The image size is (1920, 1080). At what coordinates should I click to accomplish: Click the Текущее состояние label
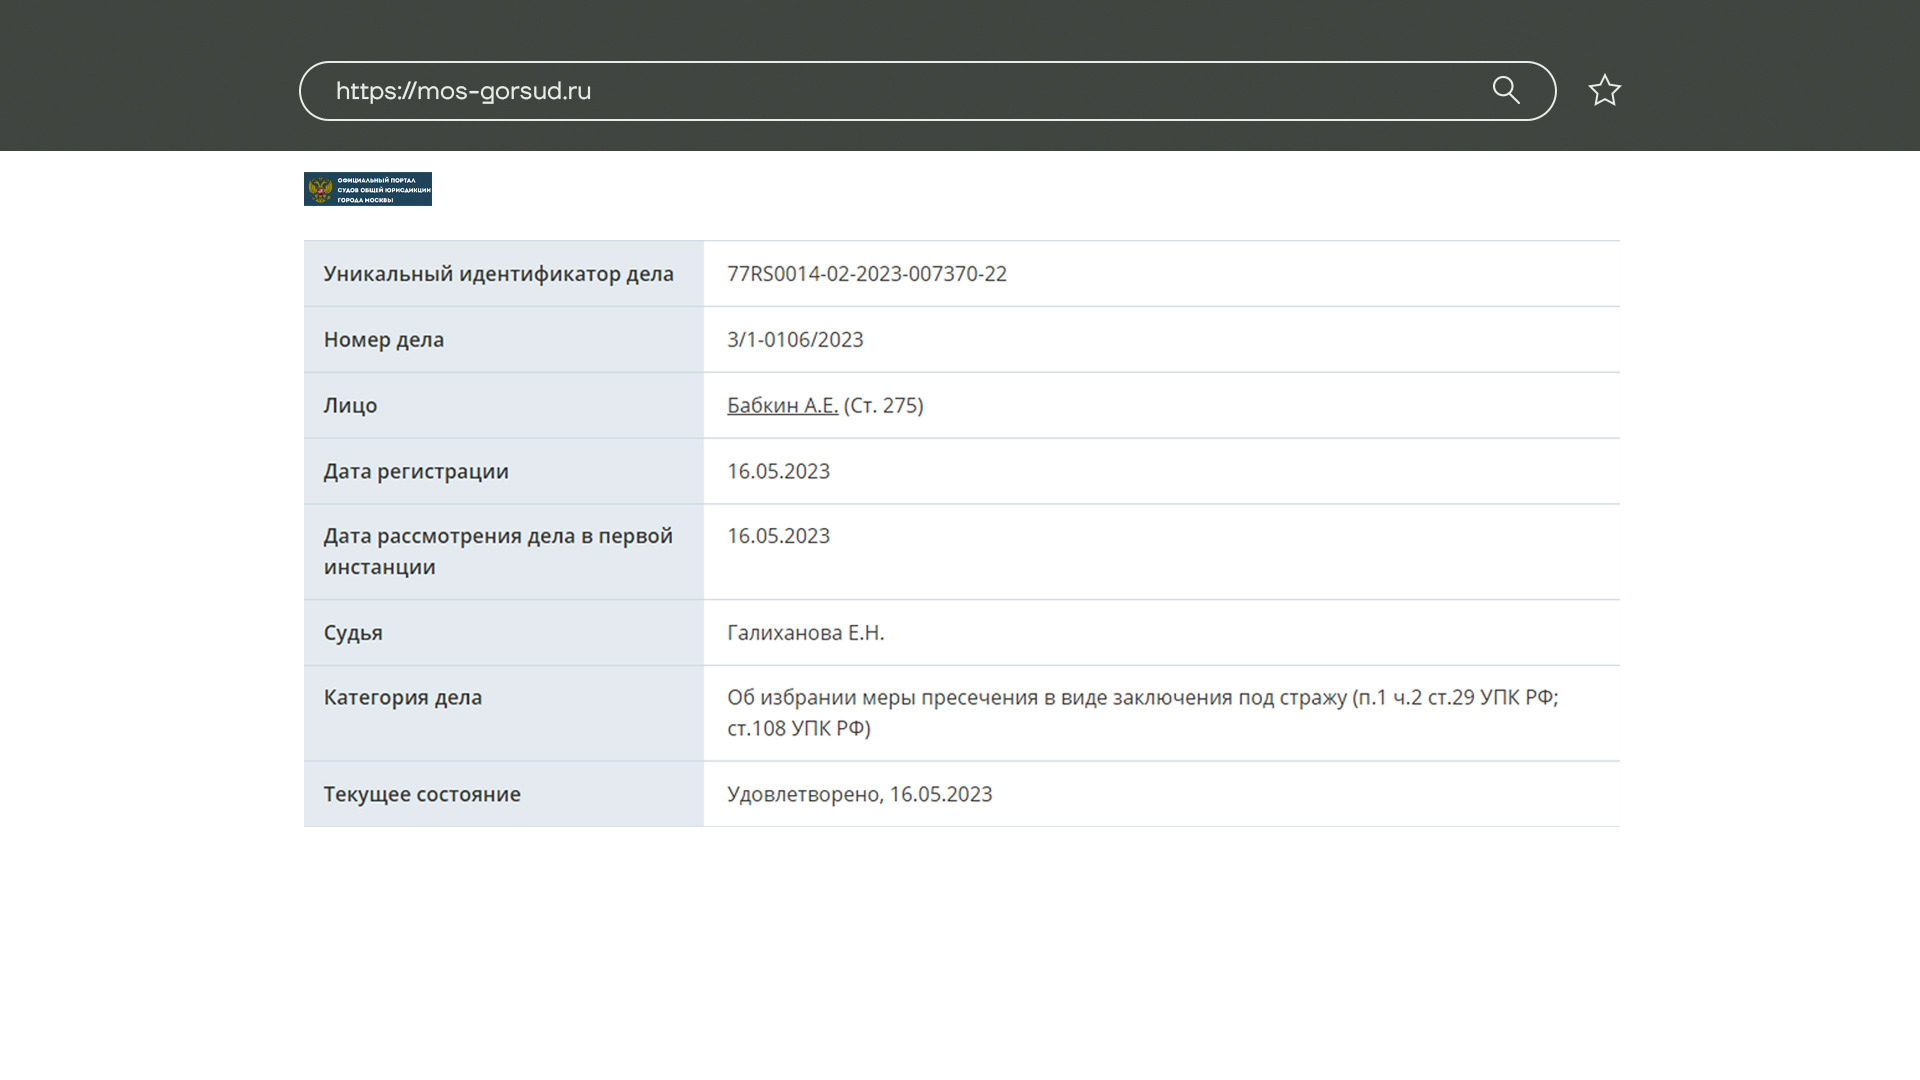click(421, 794)
